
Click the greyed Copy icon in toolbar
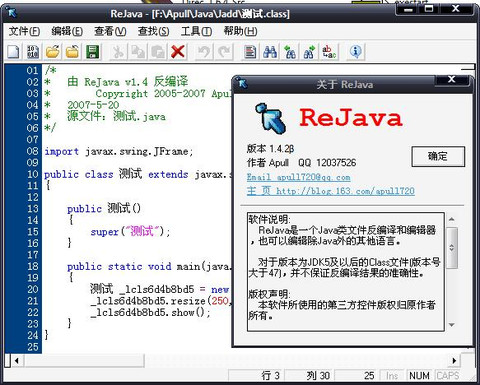click(138, 52)
